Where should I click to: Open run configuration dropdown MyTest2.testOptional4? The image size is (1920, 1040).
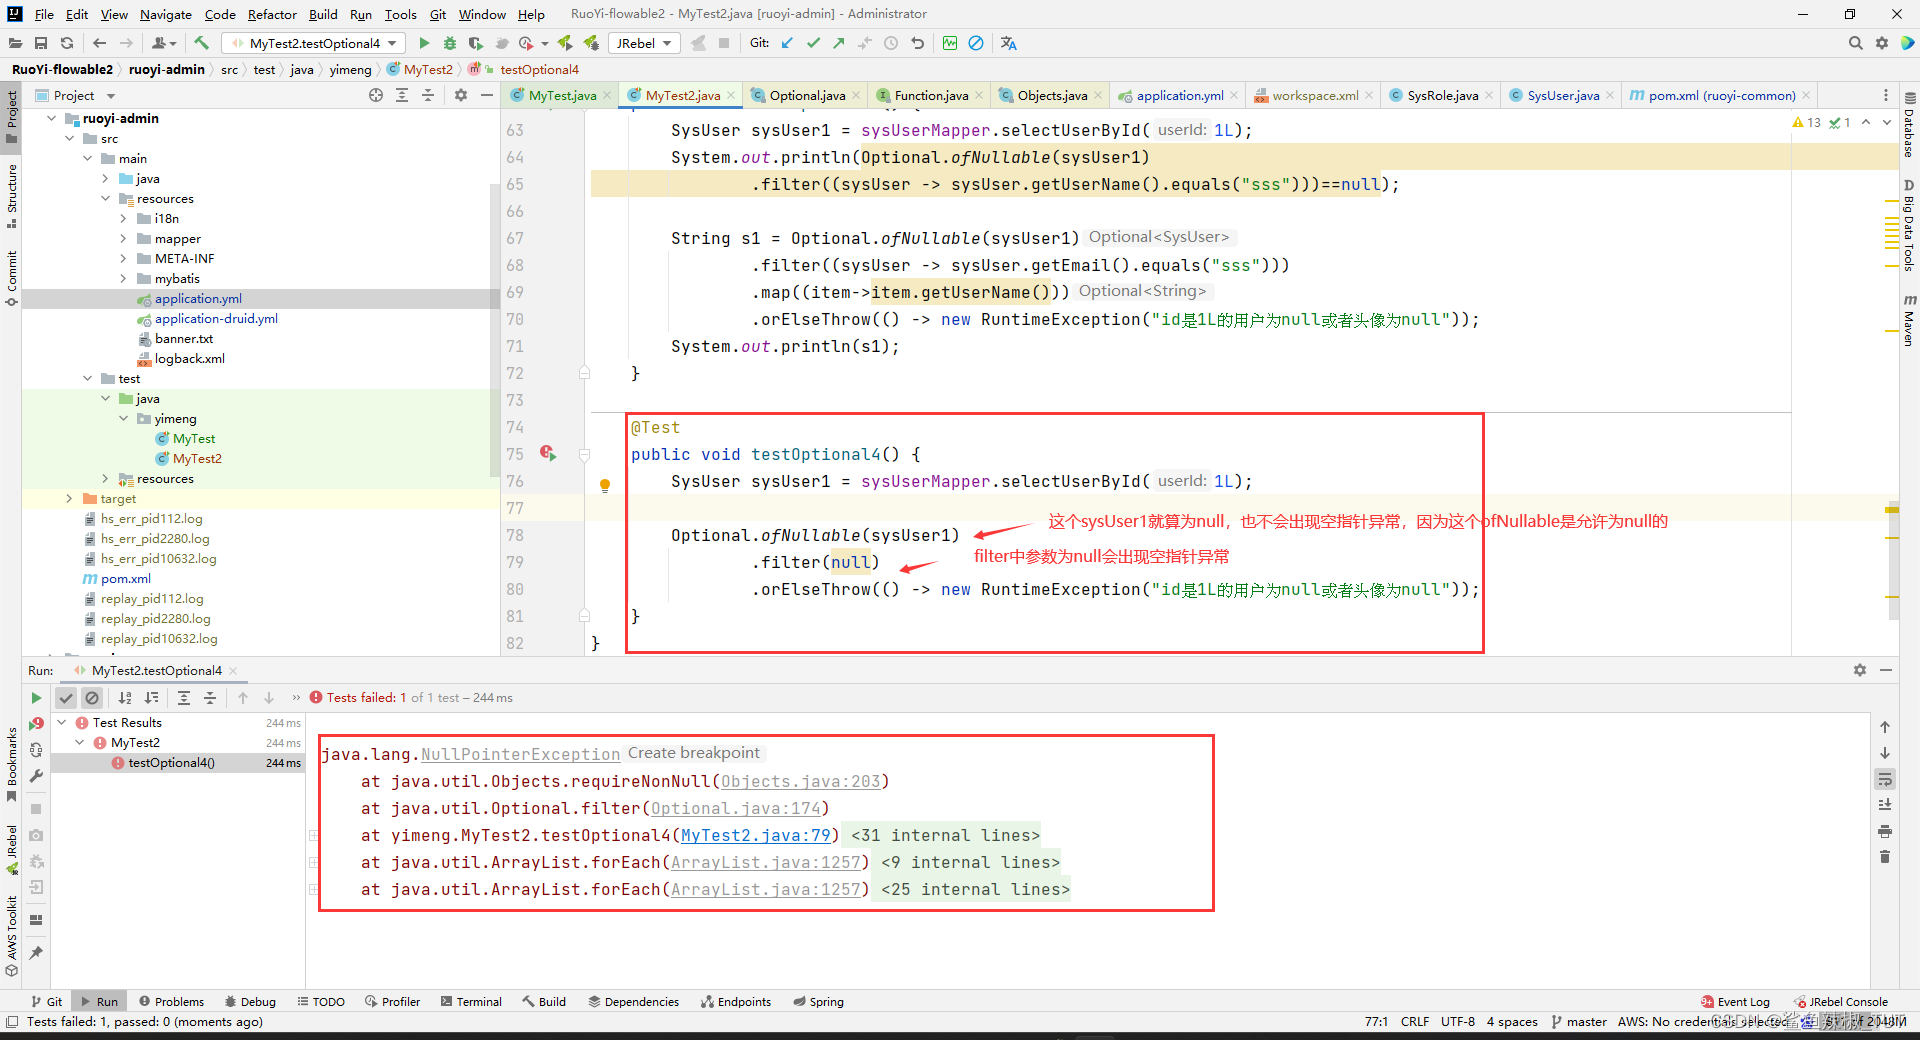coord(313,43)
